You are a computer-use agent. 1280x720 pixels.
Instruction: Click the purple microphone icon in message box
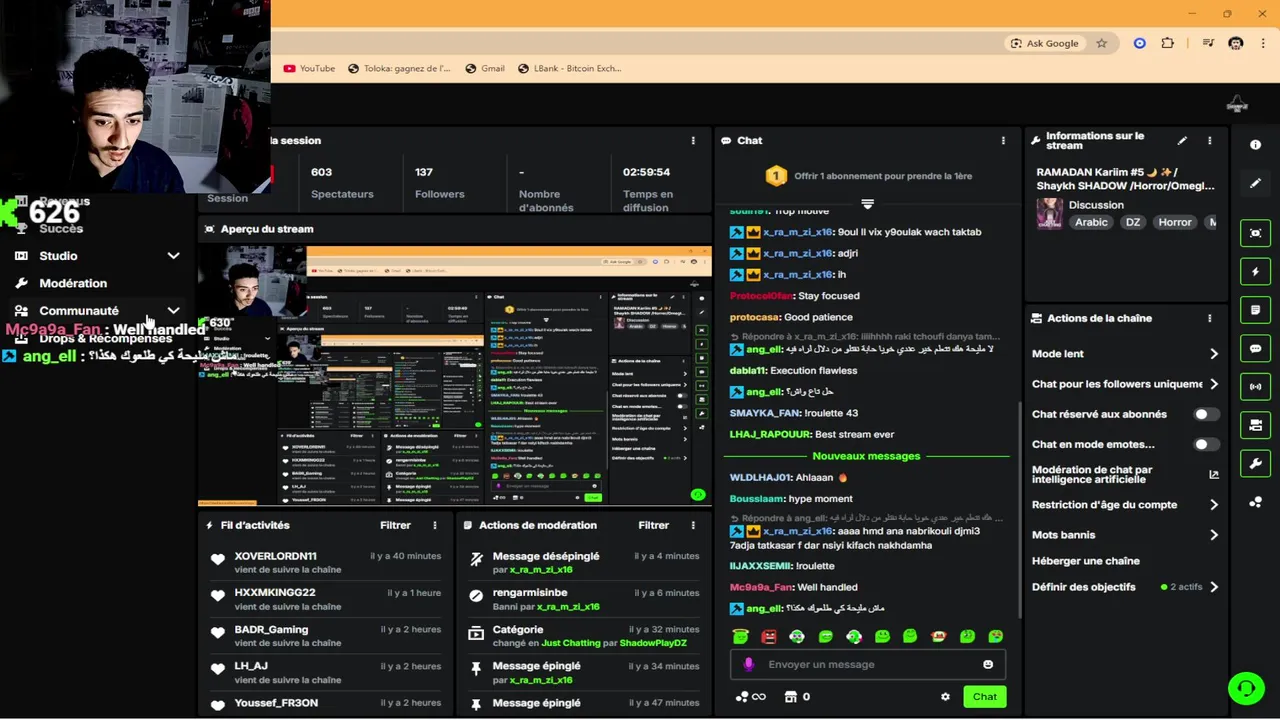coord(749,664)
